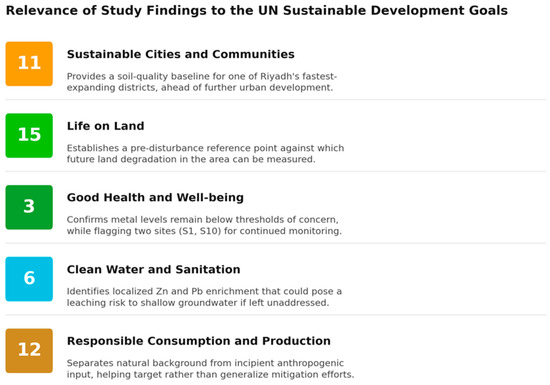The image size is (550, 385).
Task: Click the orange SDG 11 badge
Action: 29,64
